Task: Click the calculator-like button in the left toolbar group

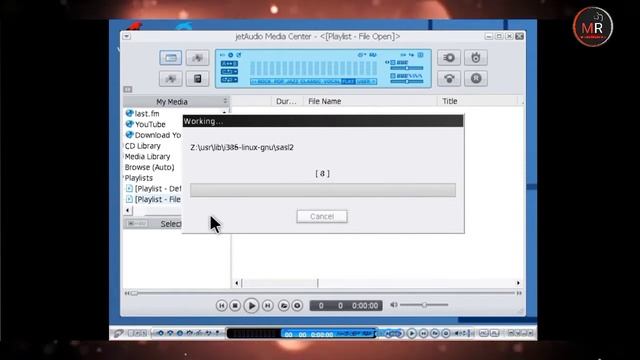Action: (198, 78)
